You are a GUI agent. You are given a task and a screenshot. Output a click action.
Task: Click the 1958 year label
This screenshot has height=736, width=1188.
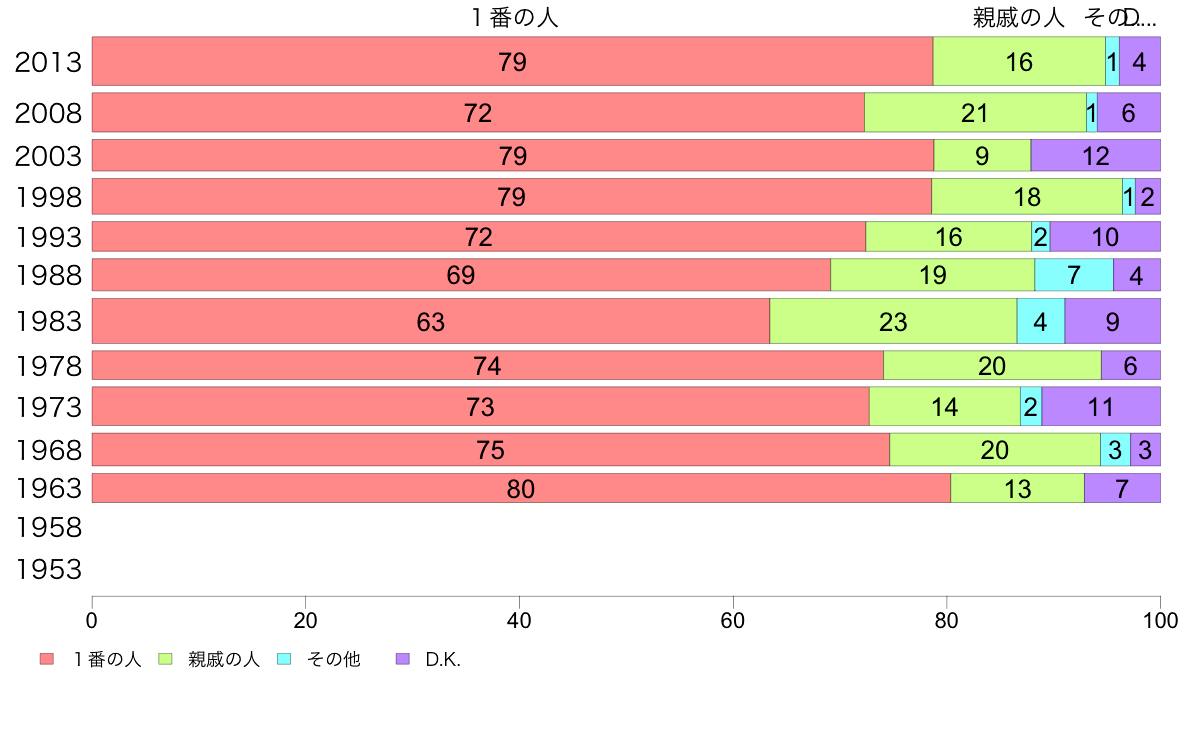pos(48,527)
